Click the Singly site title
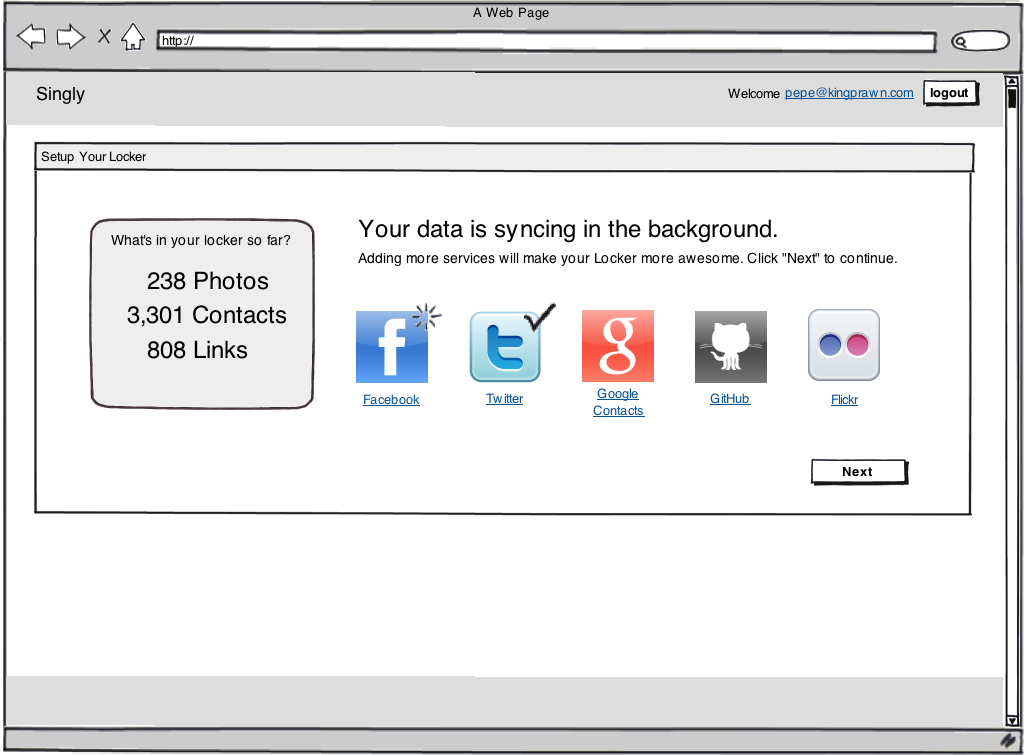 (60, 94)
